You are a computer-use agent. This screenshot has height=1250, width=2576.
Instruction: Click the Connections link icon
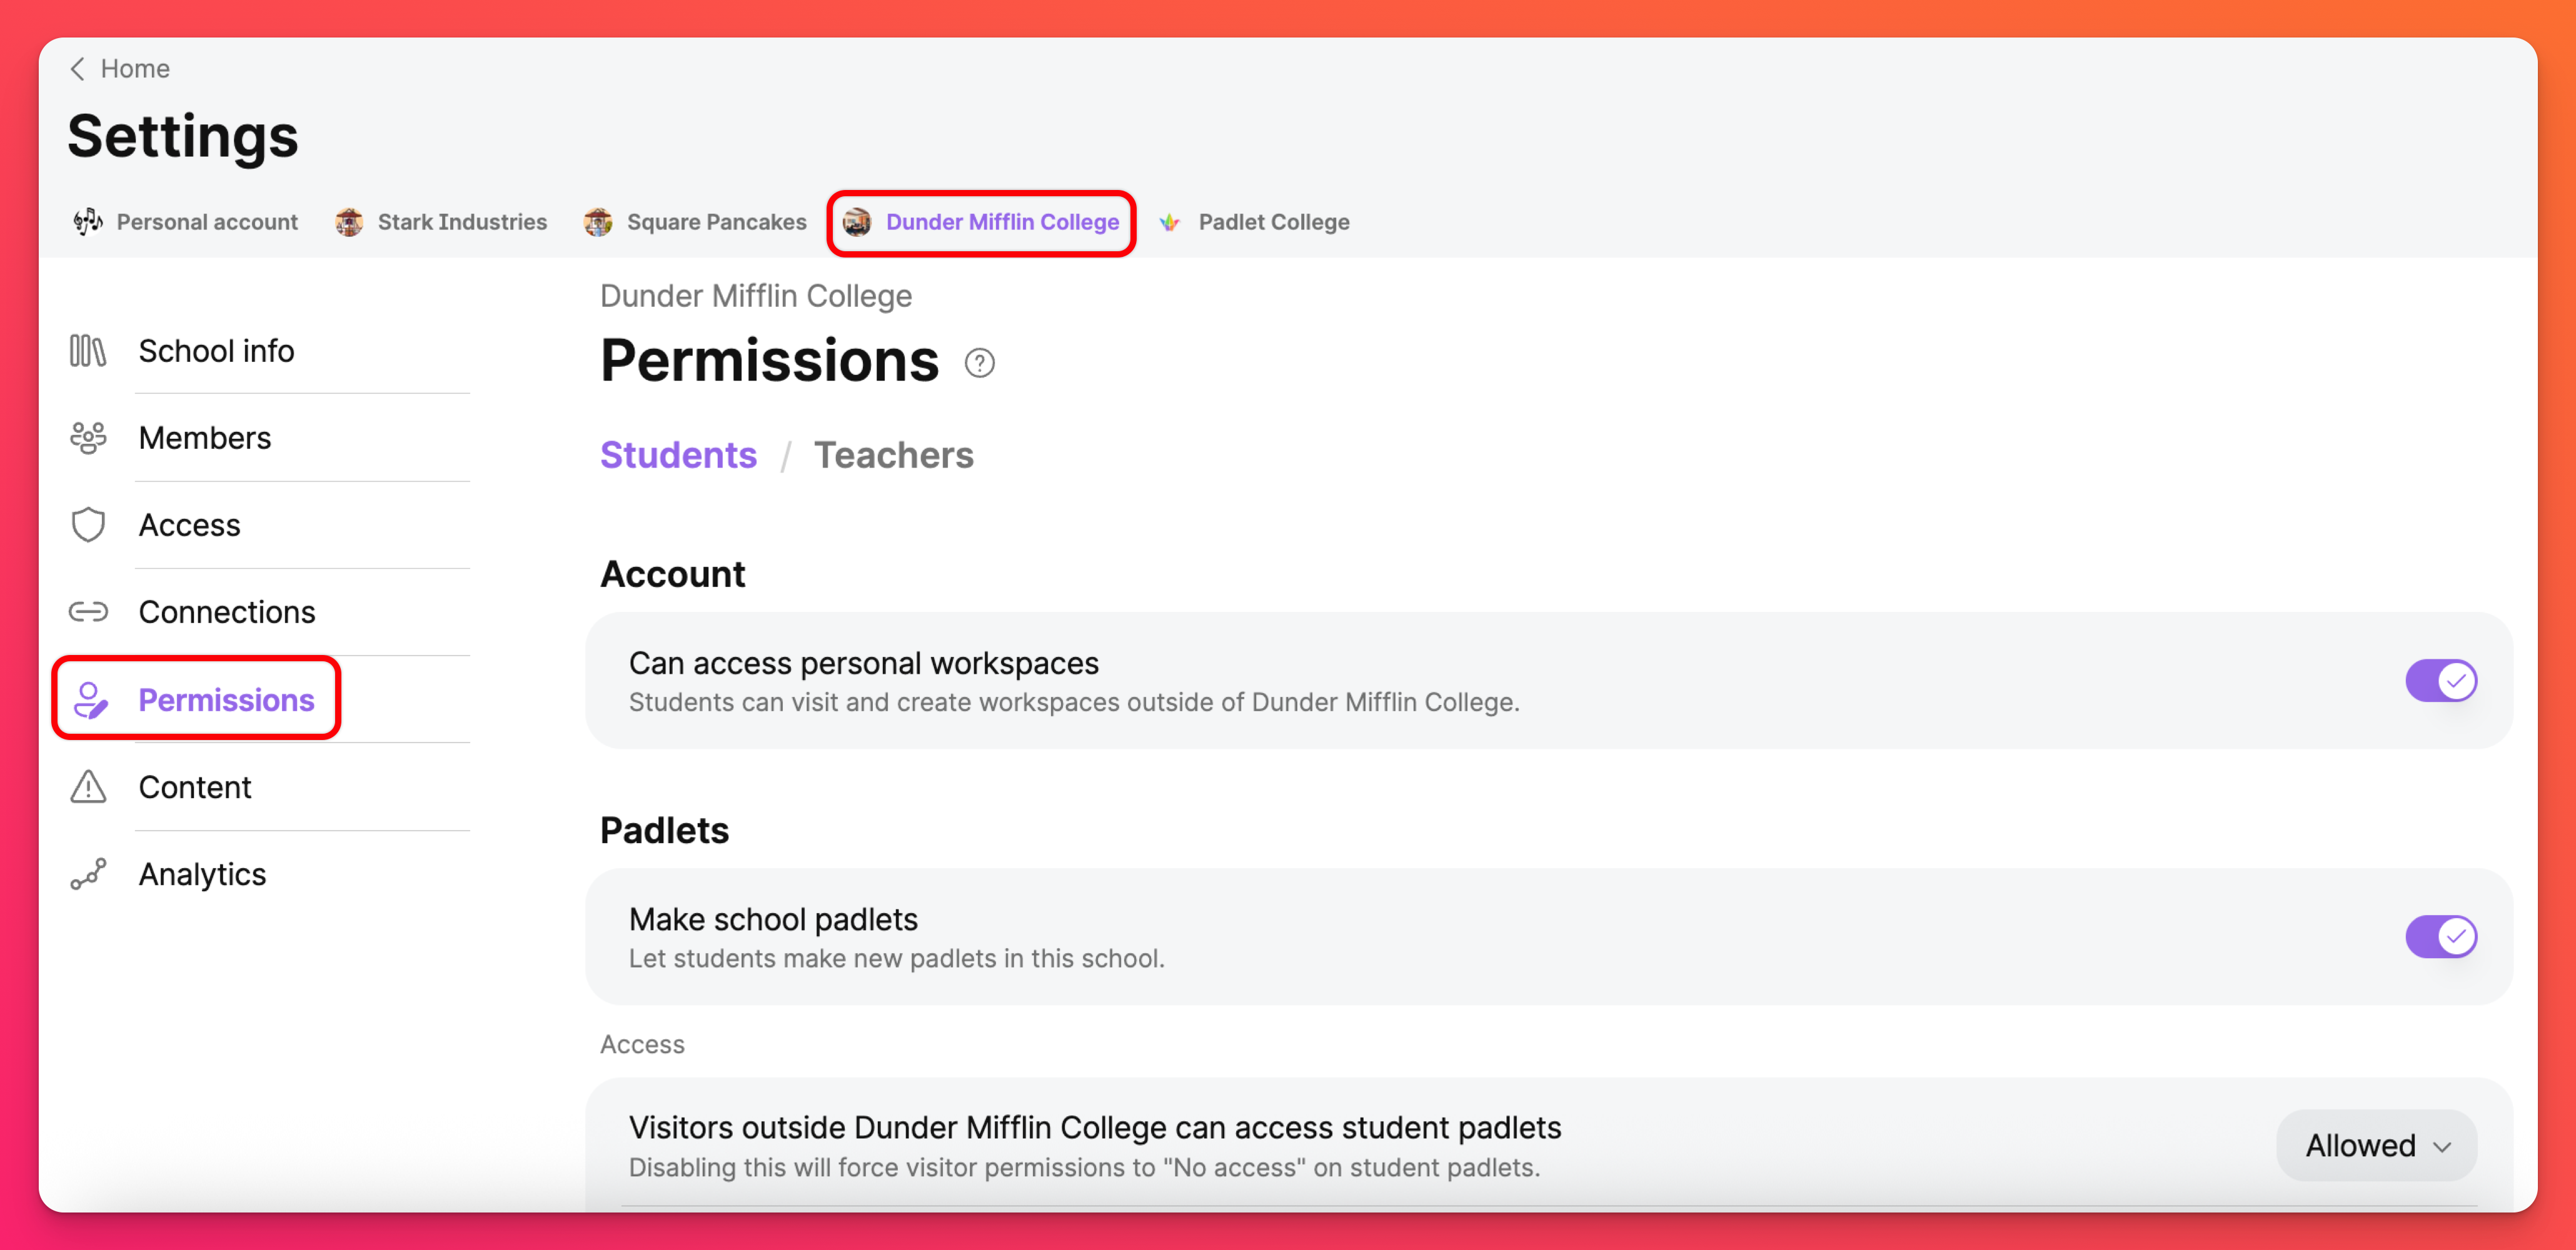coord(88,612)
